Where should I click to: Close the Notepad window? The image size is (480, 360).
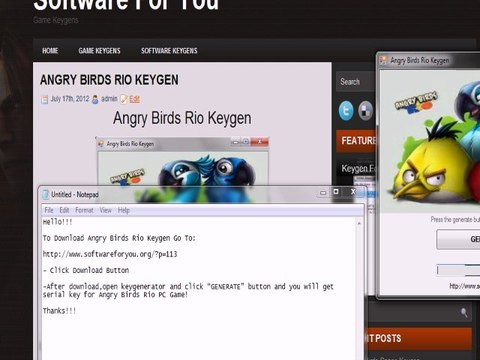pos(353,192)
